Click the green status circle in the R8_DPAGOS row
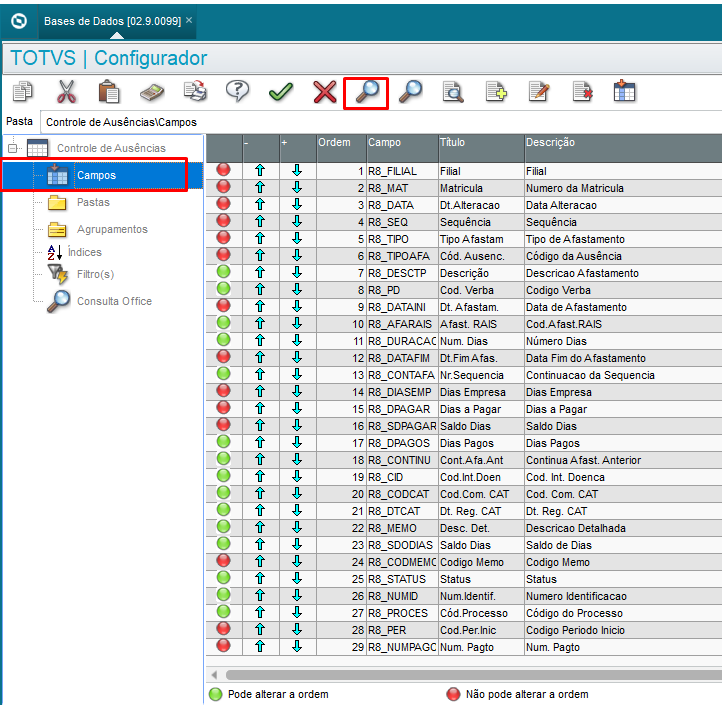The width and height of the screenshot is (722, 705). click(224, 442)
